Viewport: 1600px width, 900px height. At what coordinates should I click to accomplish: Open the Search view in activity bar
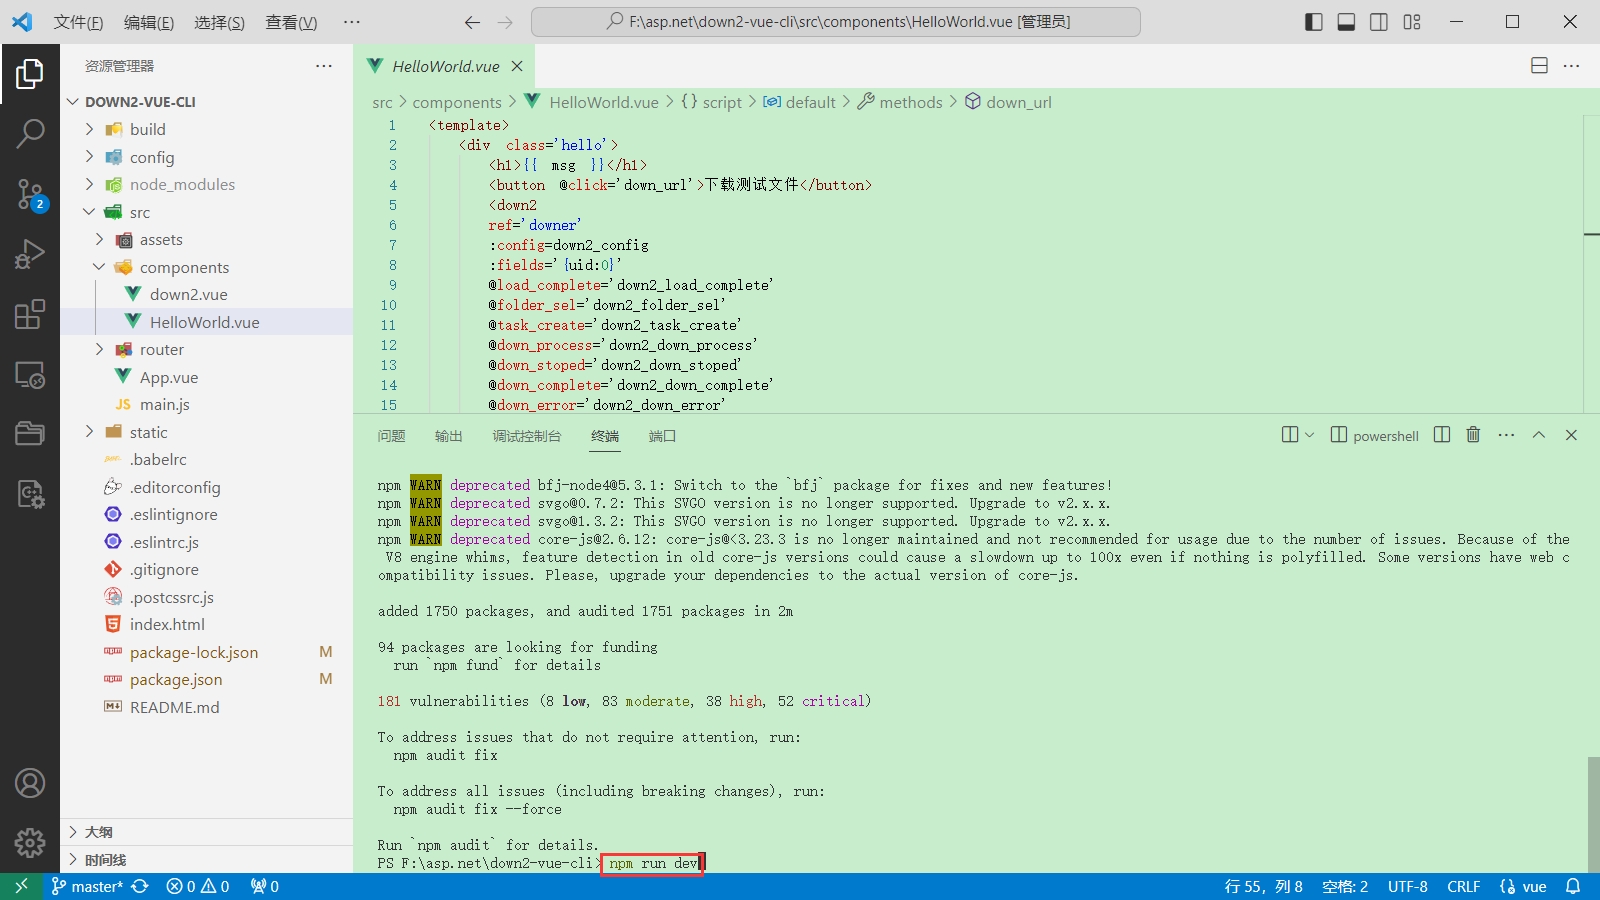tap(30, 133)
